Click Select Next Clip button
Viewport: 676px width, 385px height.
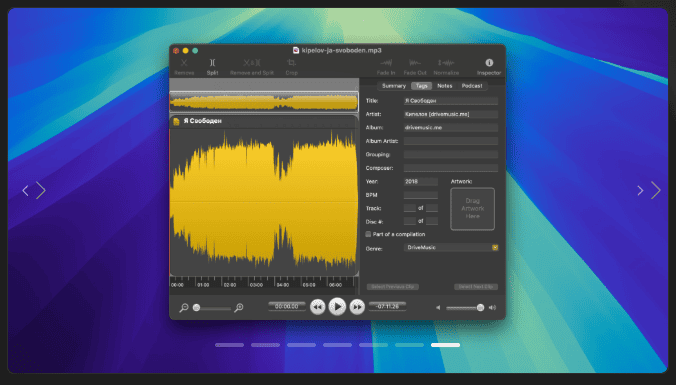[476, 287]
